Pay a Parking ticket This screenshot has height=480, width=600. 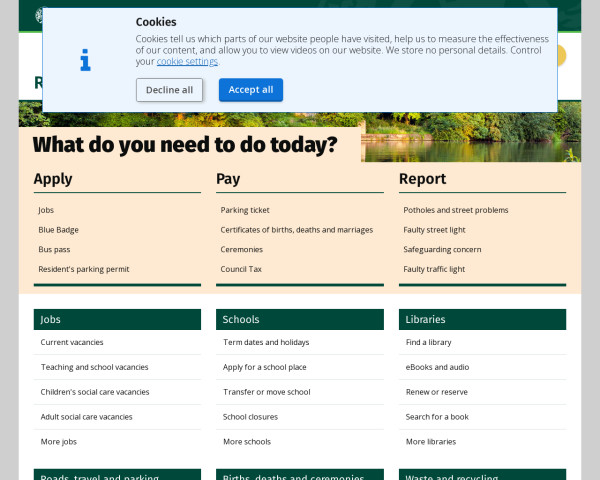pos(245,210)
